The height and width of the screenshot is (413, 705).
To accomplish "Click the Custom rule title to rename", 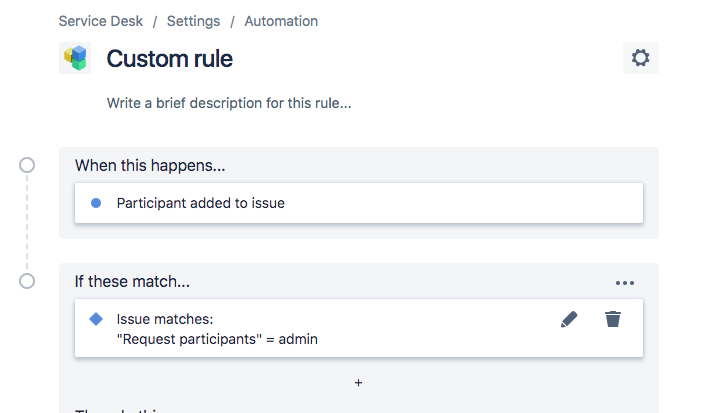I will [169, 59].
